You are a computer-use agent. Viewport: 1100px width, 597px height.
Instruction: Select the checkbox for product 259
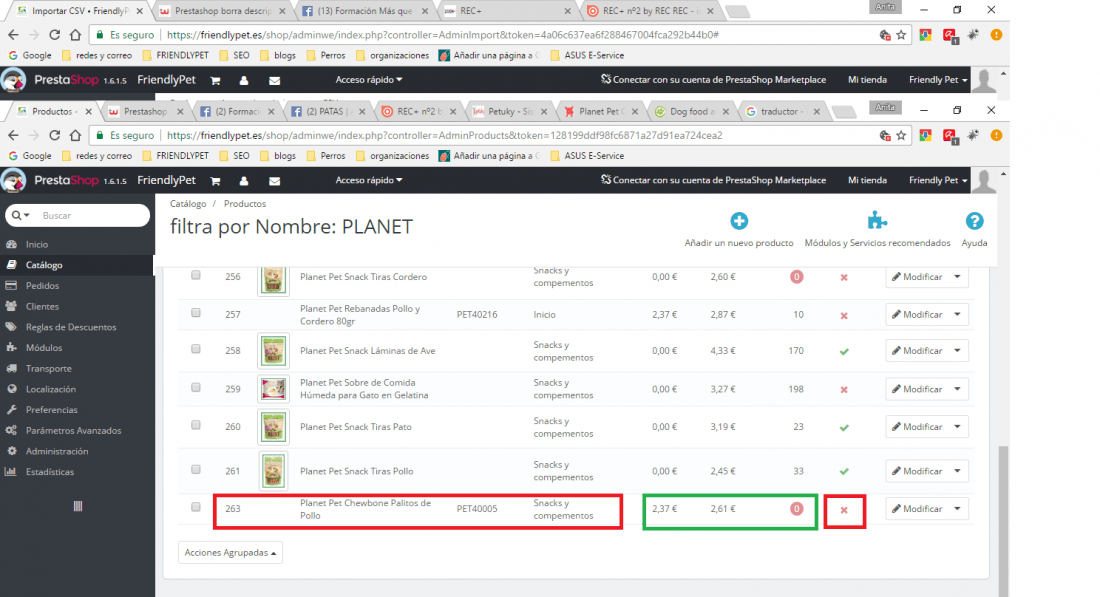(x=196, y=387)
